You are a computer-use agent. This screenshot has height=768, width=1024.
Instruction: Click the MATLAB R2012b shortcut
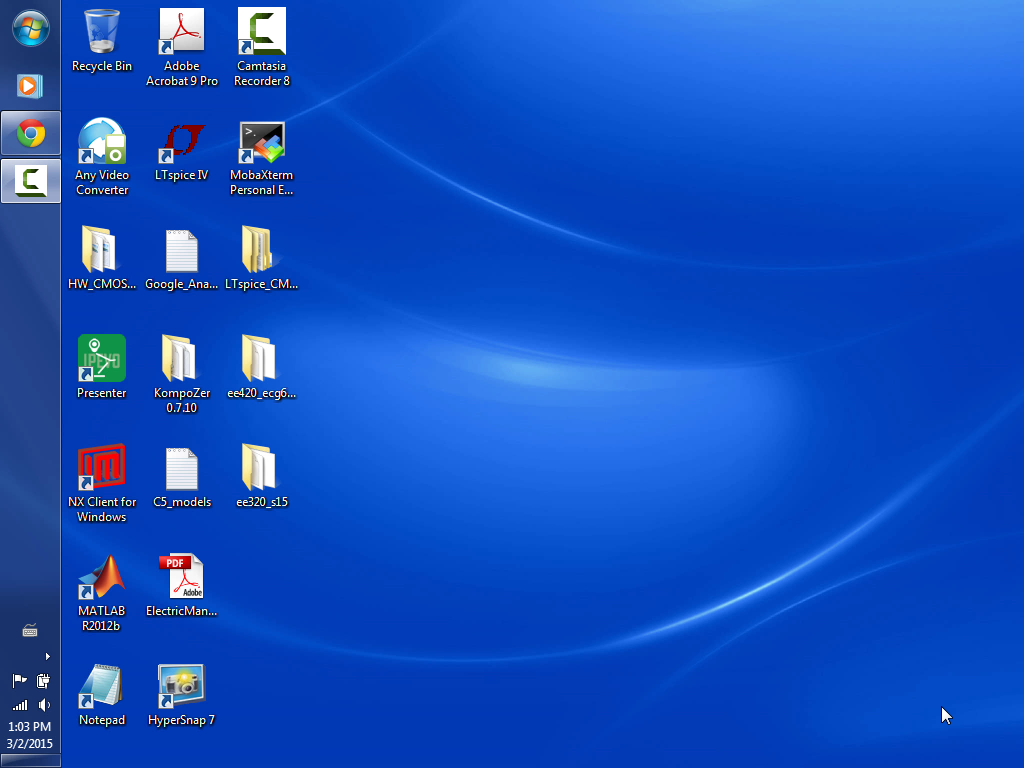pyautogui.click(x=102, y=578)
